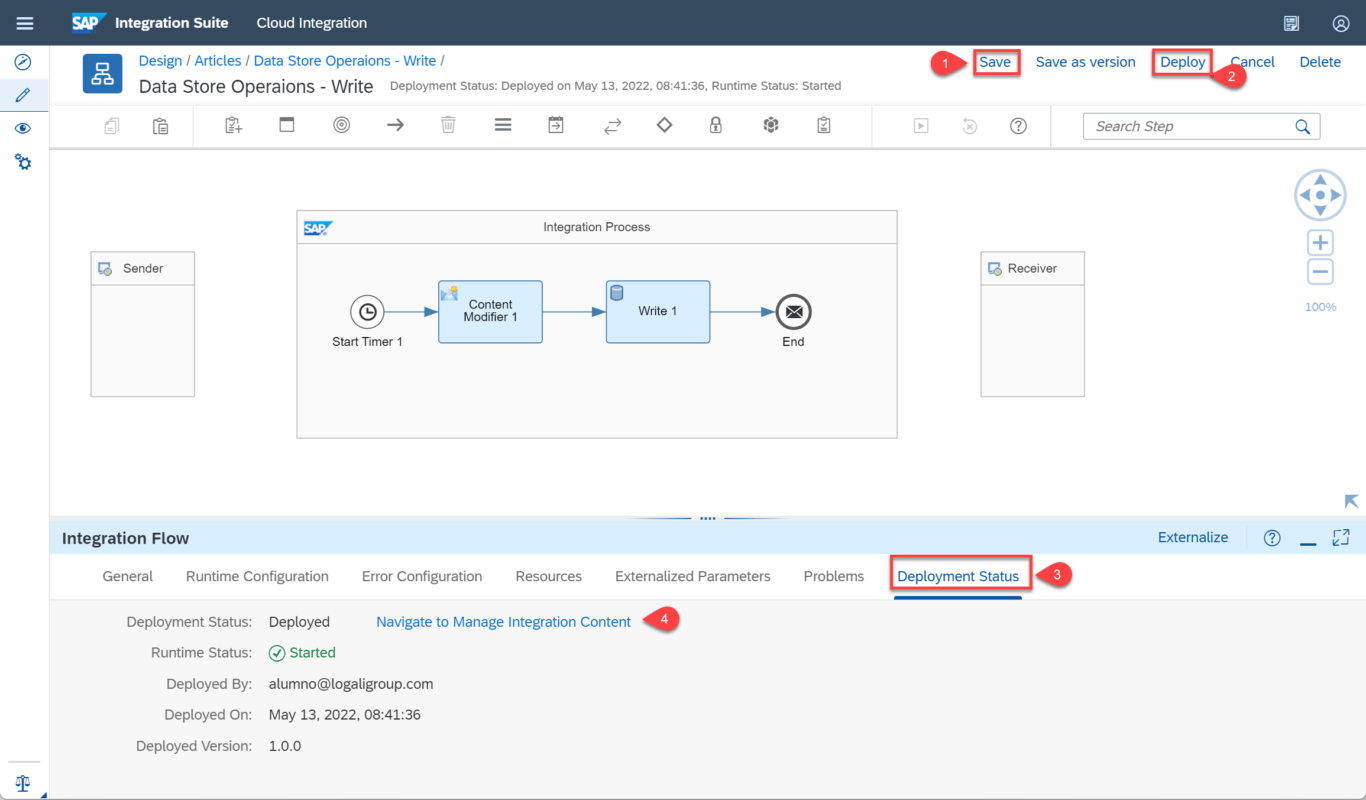Click the Delete trash toolbar icon
This screenshot has height=800, width=1366.
click(449, 125)
